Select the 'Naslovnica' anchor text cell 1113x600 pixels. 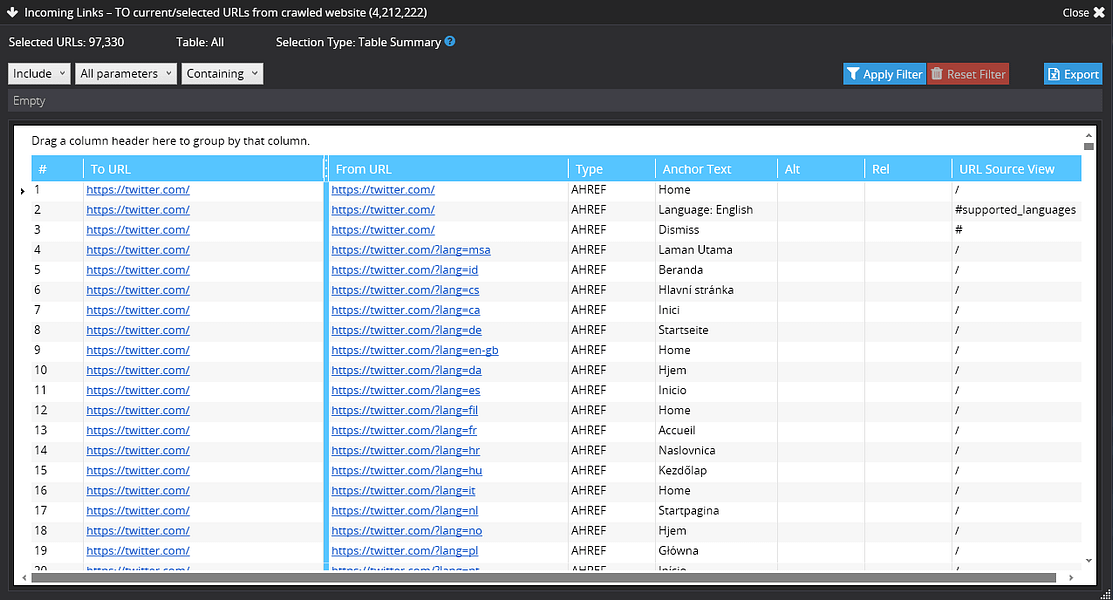[x=716, y=450]
